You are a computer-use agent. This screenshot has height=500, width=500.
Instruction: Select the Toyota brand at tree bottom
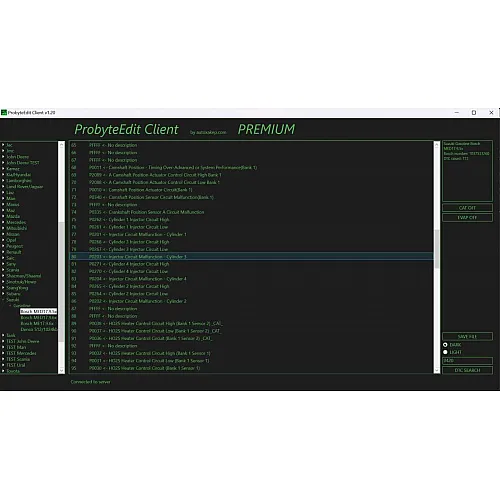pos(13,371)
